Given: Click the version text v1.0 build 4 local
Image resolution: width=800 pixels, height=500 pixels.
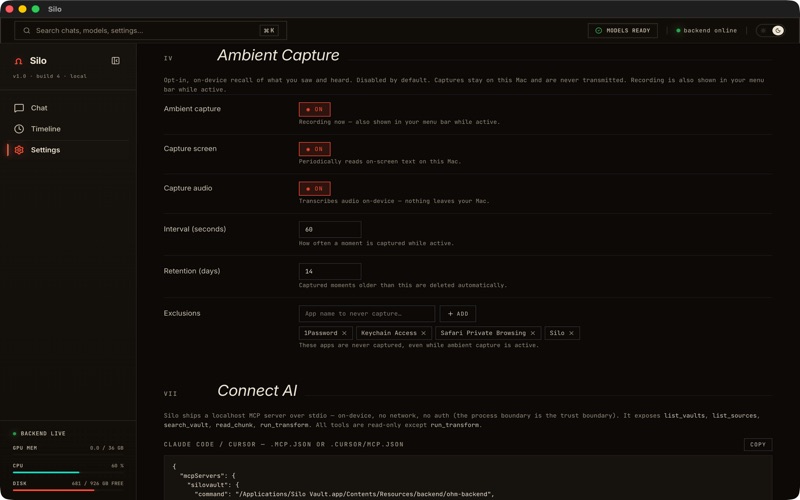Looking at the screenshot, I should pos(49,76).
